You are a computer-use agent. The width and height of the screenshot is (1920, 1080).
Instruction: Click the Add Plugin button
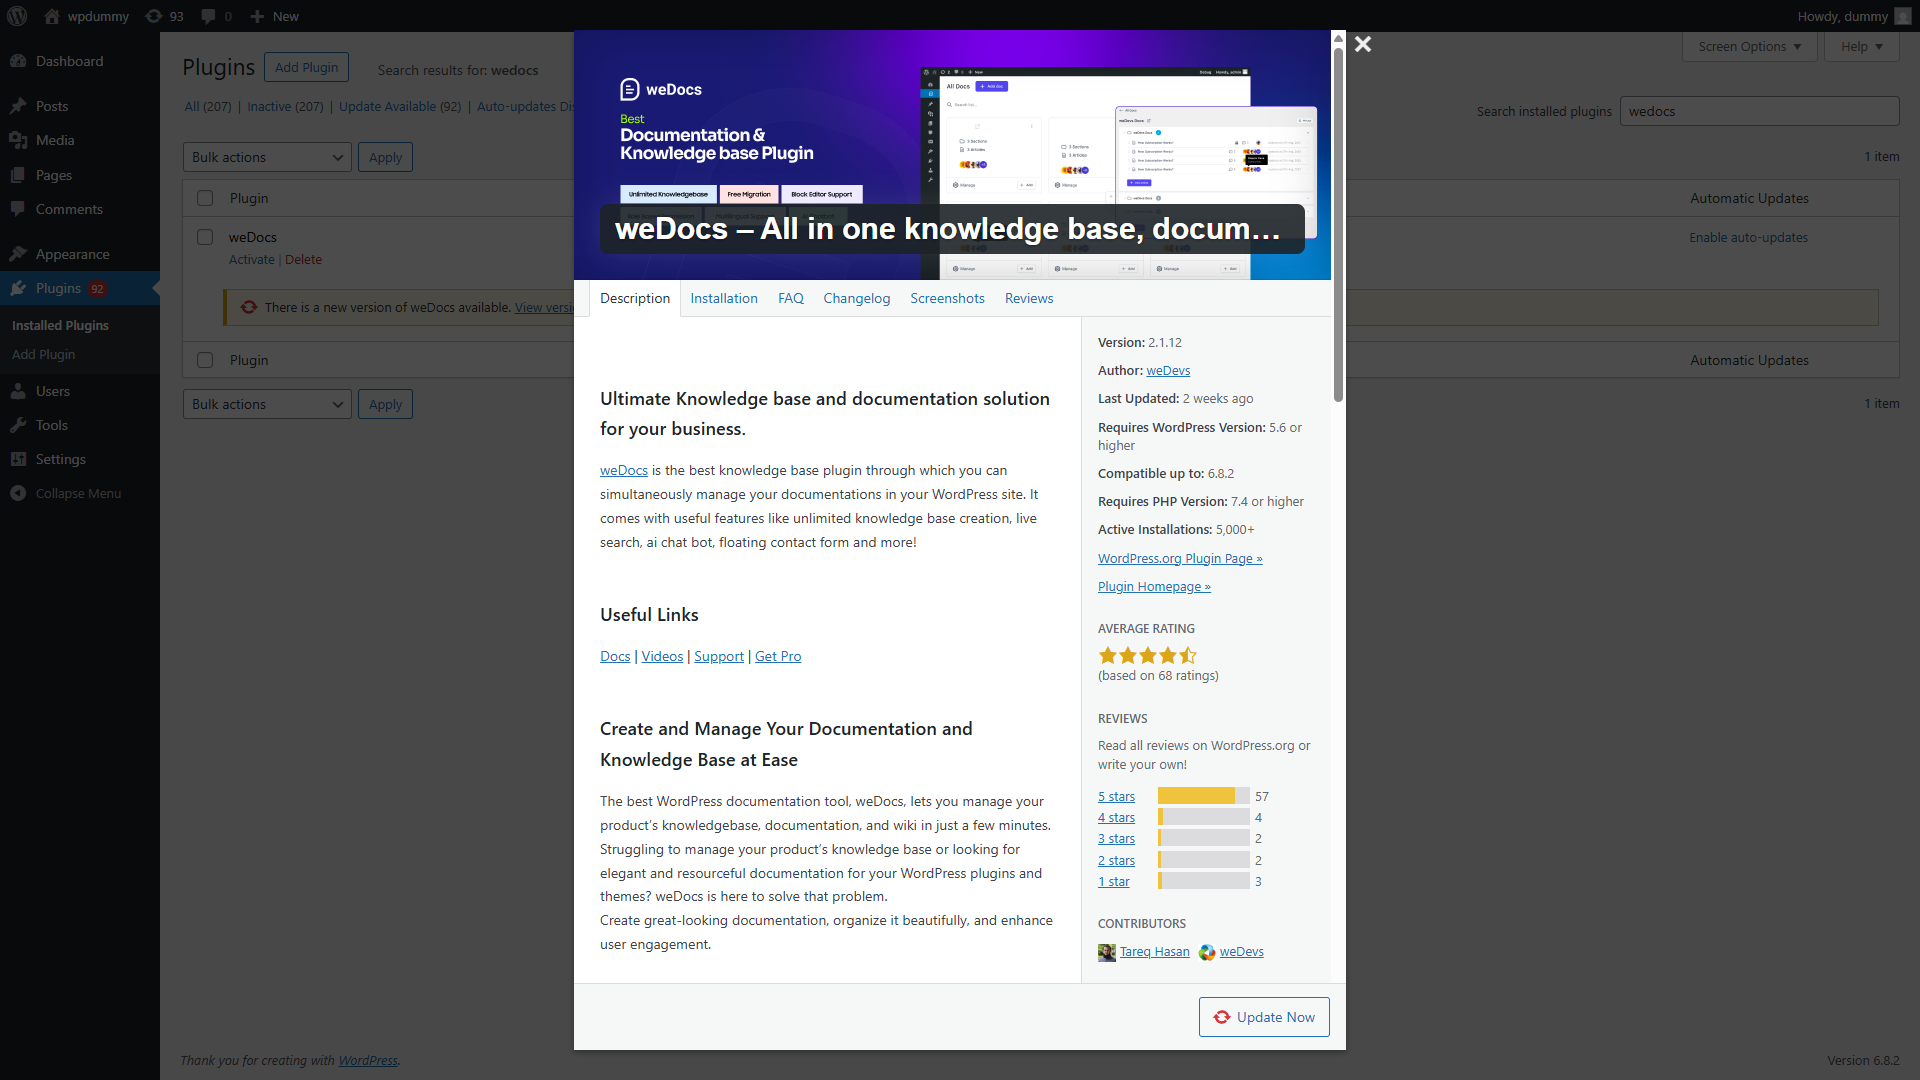[307, 67]
